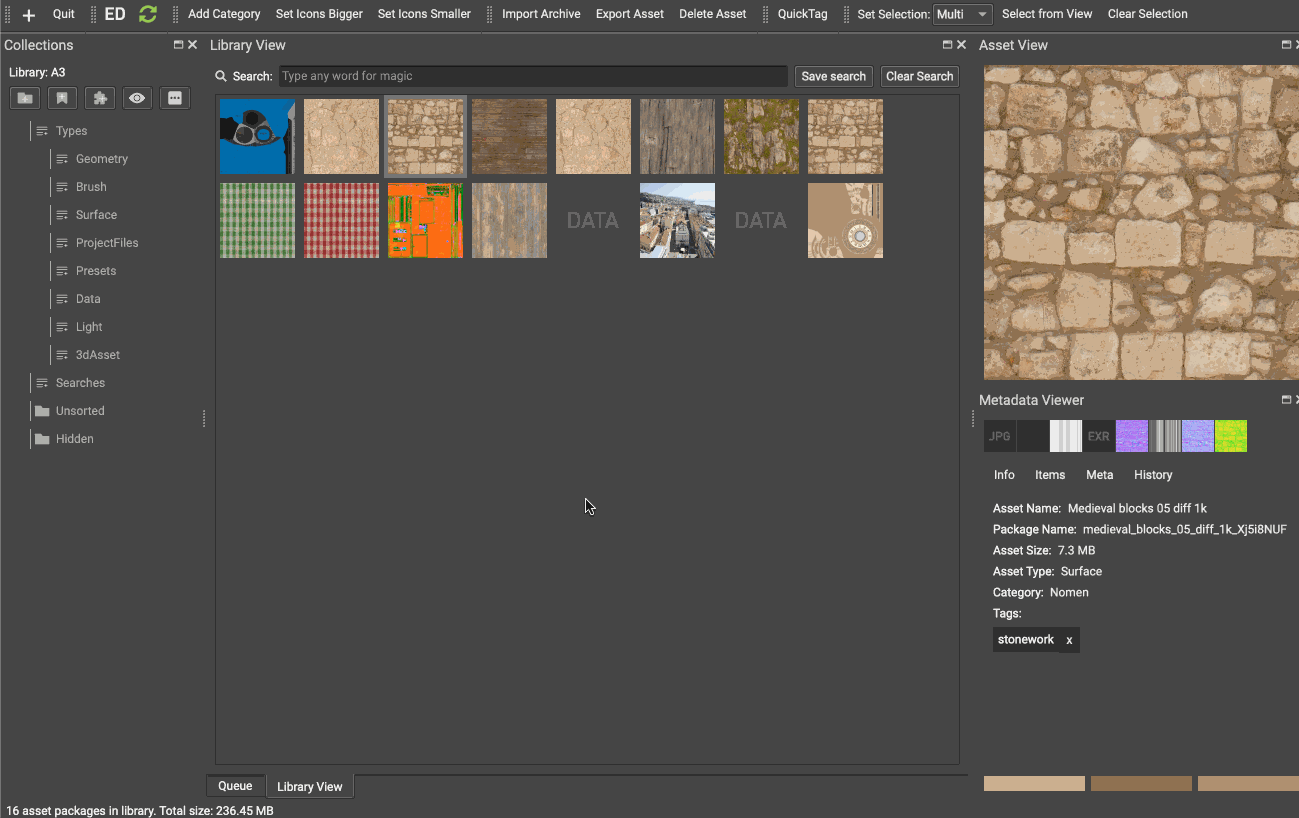1299x818 pixels.
Task: Toggle the eye visibility button in Collections
Action: coord(137,98)
